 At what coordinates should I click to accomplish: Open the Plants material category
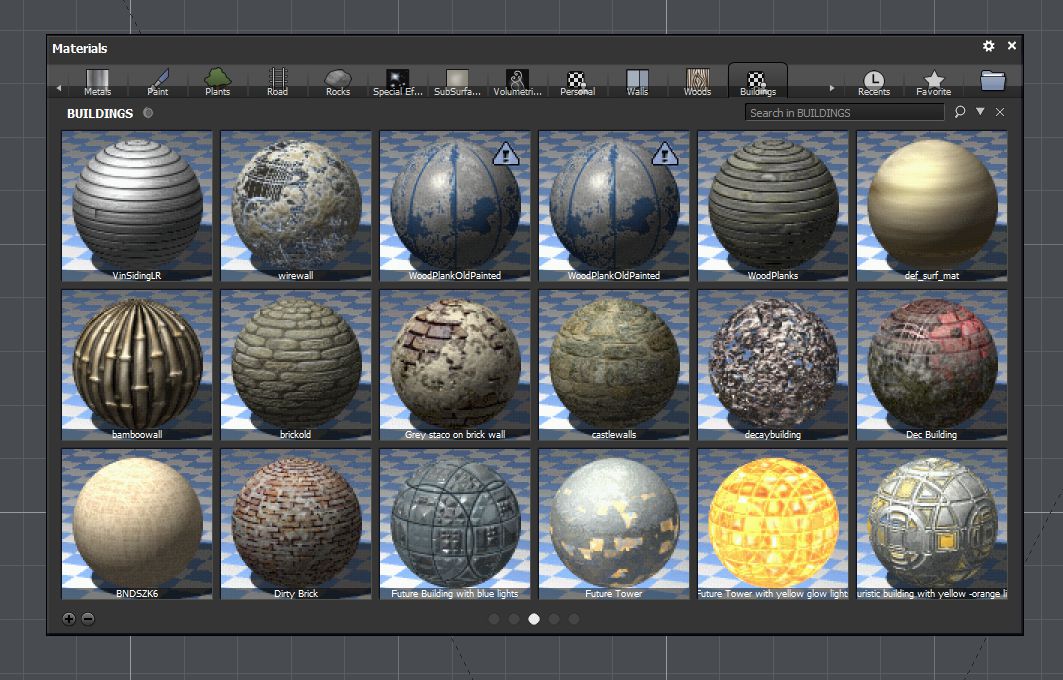[218, 82]
